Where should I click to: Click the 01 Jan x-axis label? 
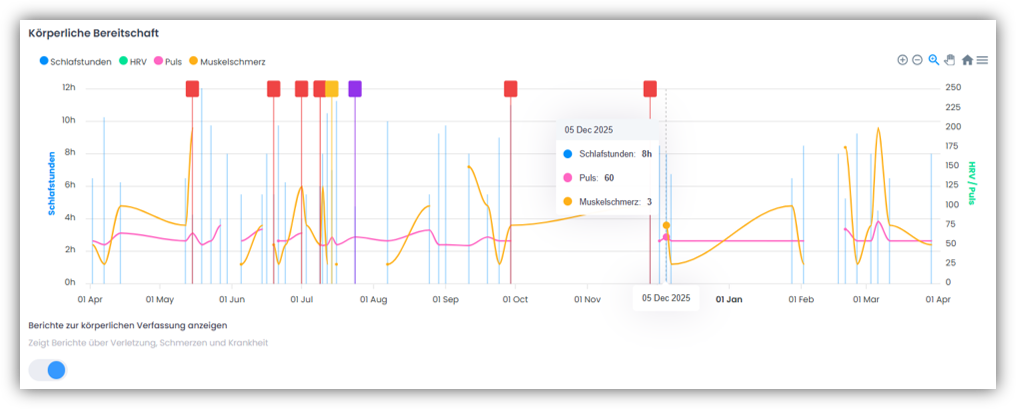729,298
